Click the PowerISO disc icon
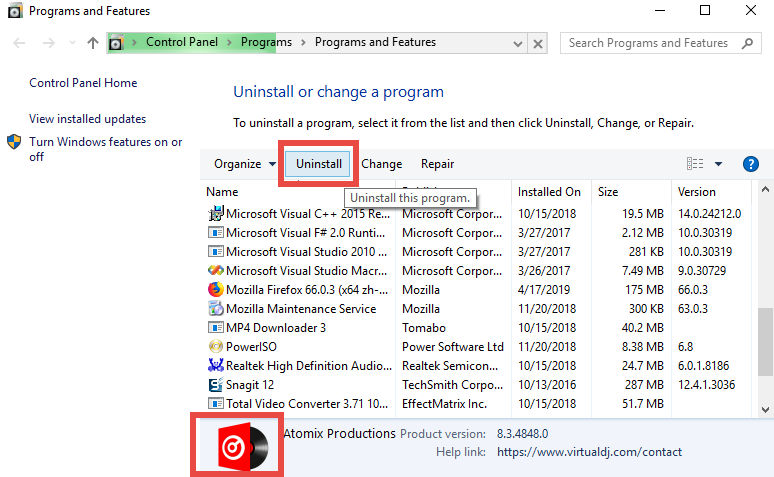This screenshot has width=774, height=477. tap(216, 347)
